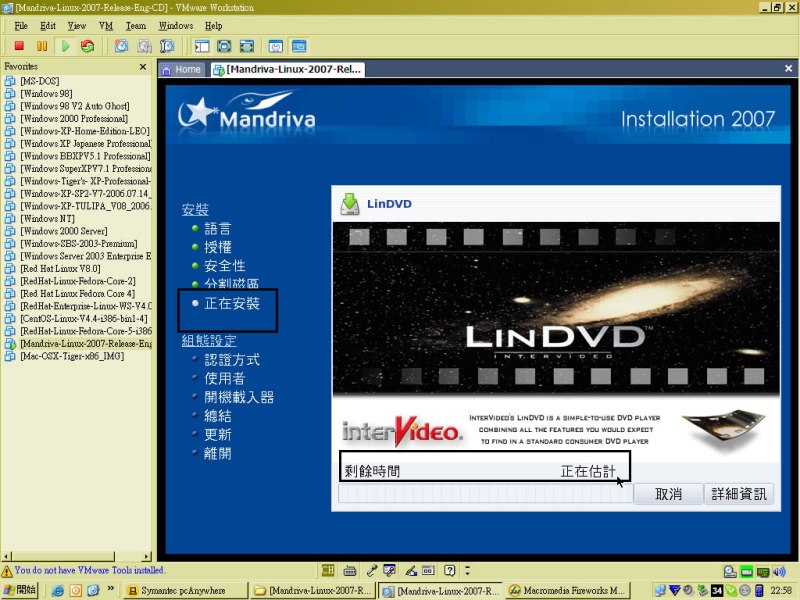Select [MS-DOS] in Favorites

(x=40, y=81)
